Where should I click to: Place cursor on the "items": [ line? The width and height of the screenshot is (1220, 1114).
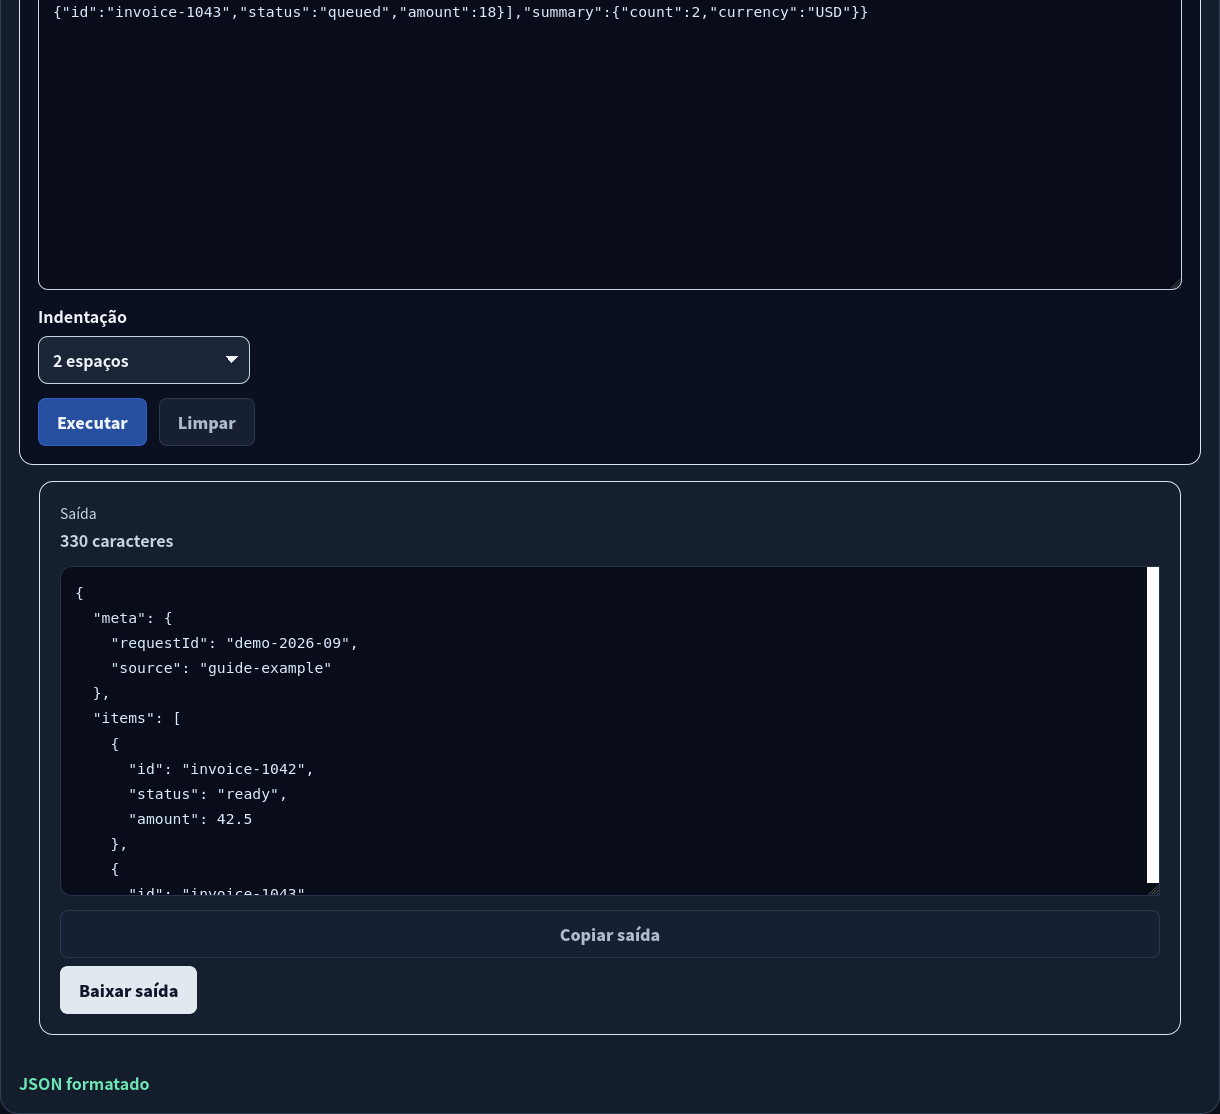[x=136, y=718]
